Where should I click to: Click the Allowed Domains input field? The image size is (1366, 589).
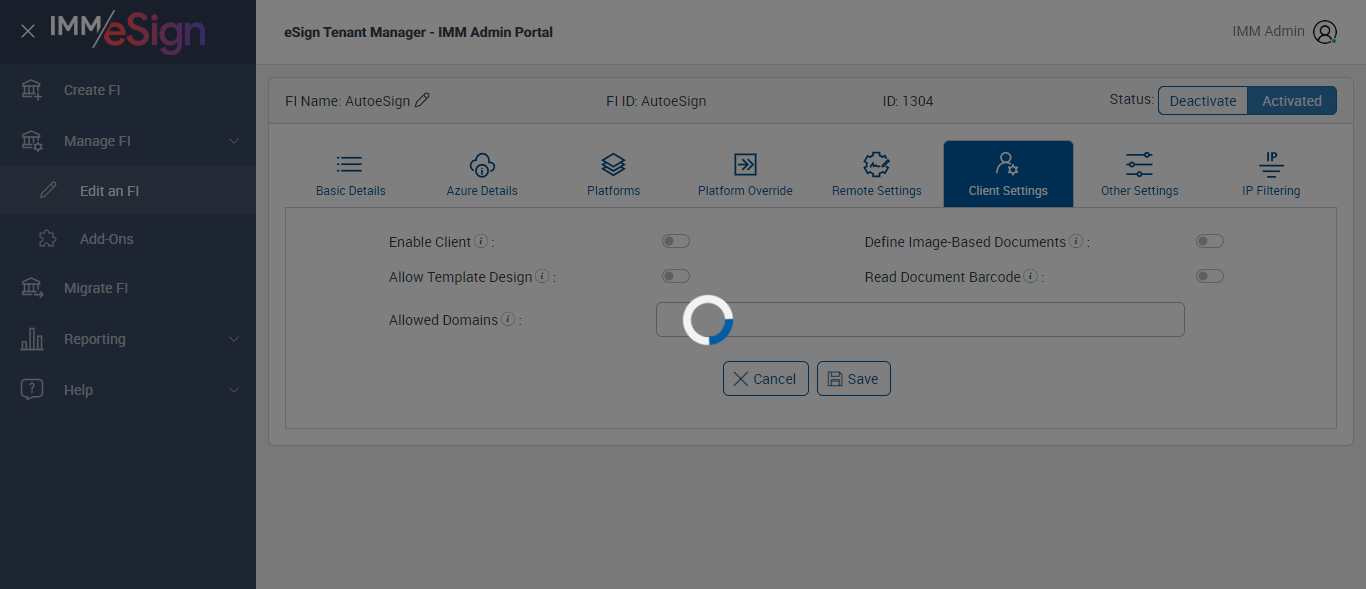pyautogui.click(x=920, y=319)
